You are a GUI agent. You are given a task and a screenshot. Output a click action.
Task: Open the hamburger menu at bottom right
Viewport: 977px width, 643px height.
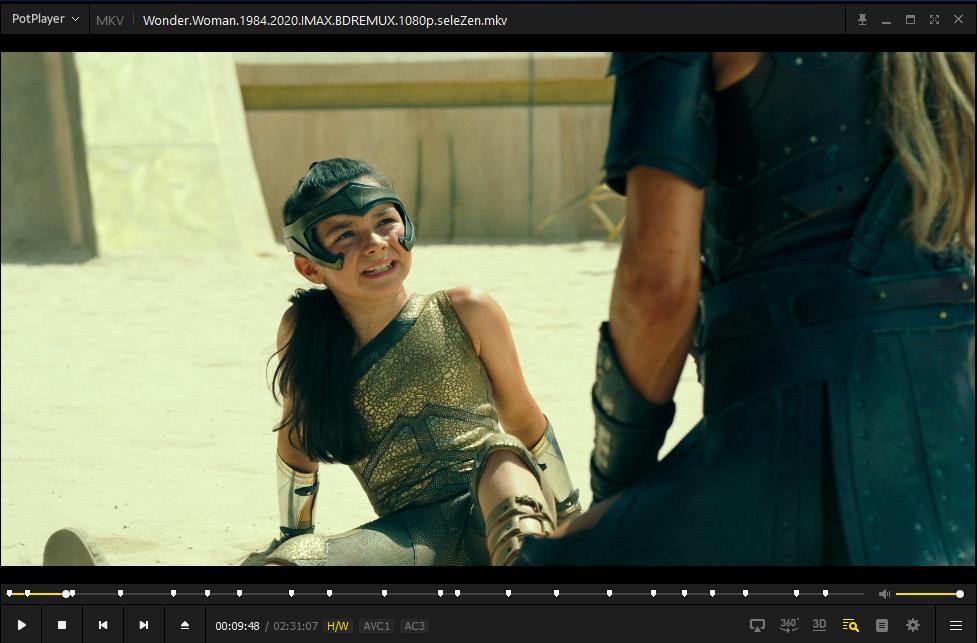point(955,625)
